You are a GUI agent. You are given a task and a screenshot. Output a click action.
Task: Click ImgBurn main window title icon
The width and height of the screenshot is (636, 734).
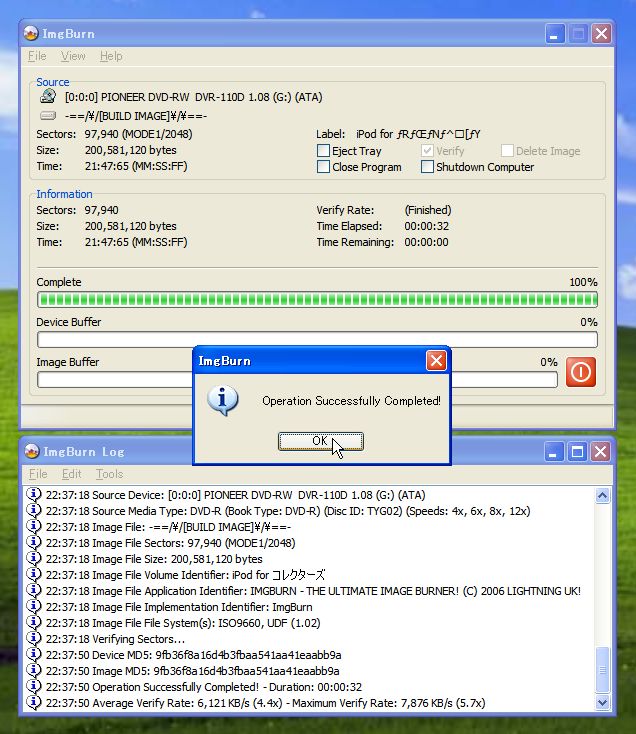click(31, 33)
